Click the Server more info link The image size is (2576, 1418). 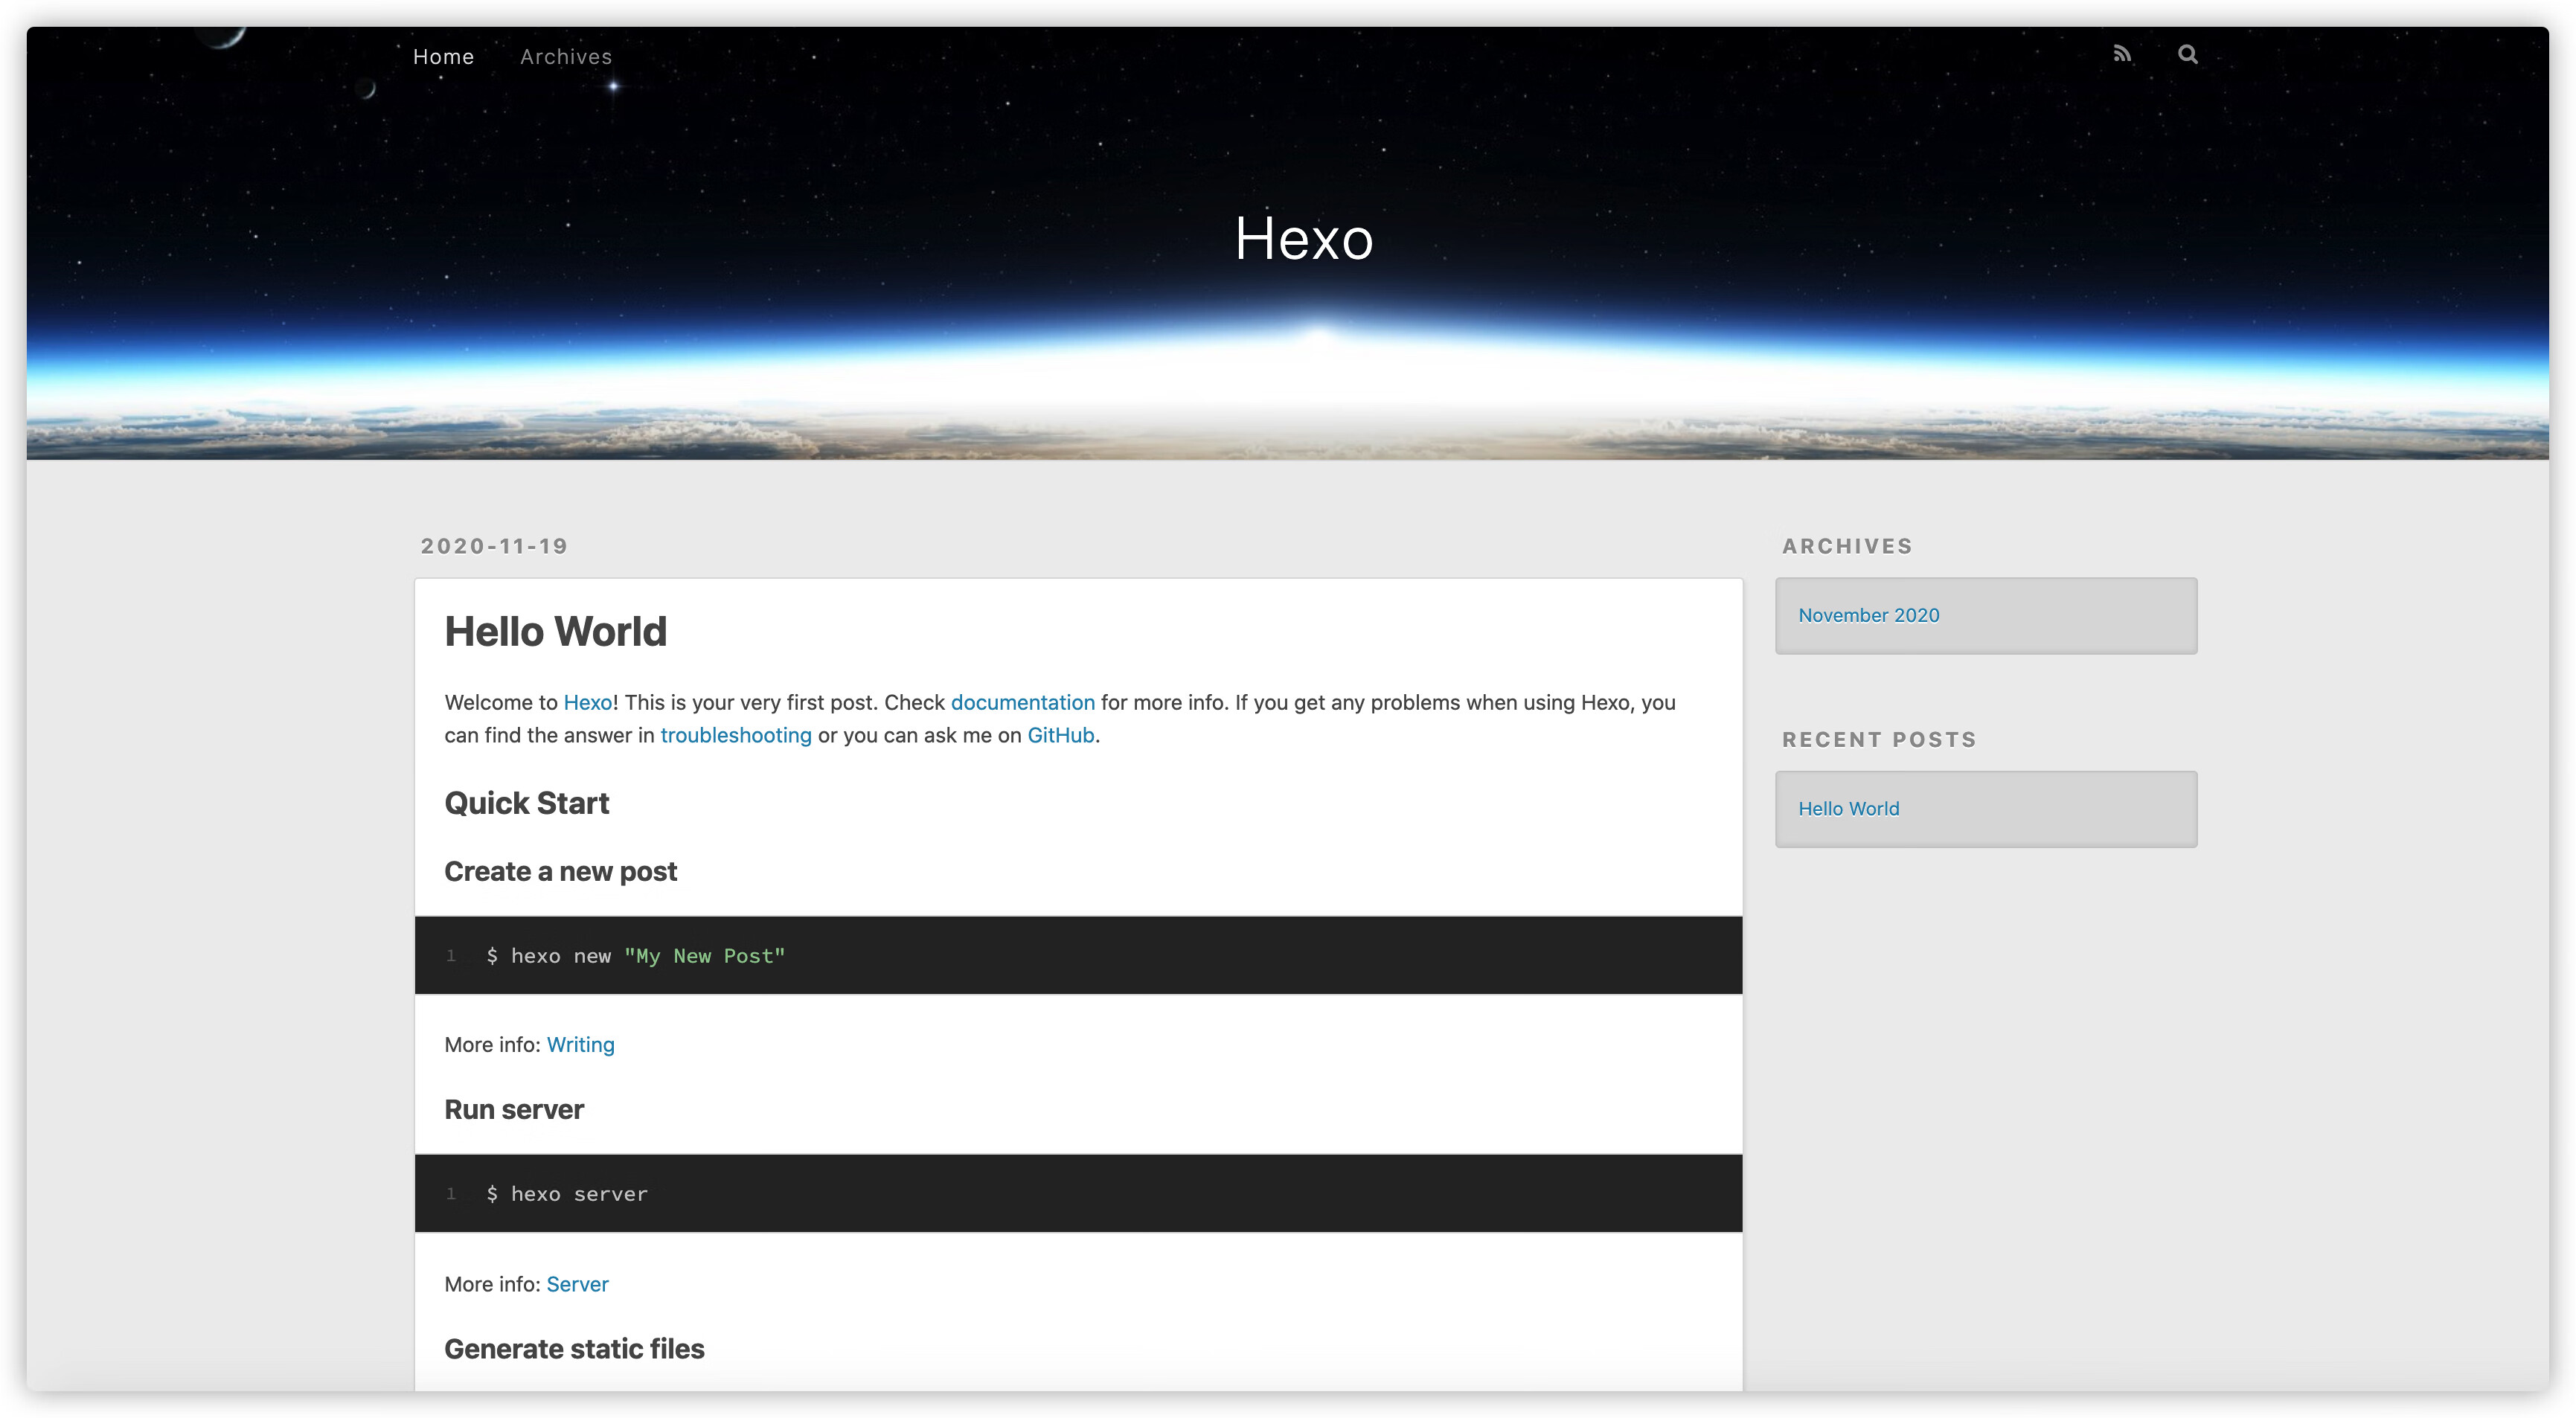coord(577,1284)
